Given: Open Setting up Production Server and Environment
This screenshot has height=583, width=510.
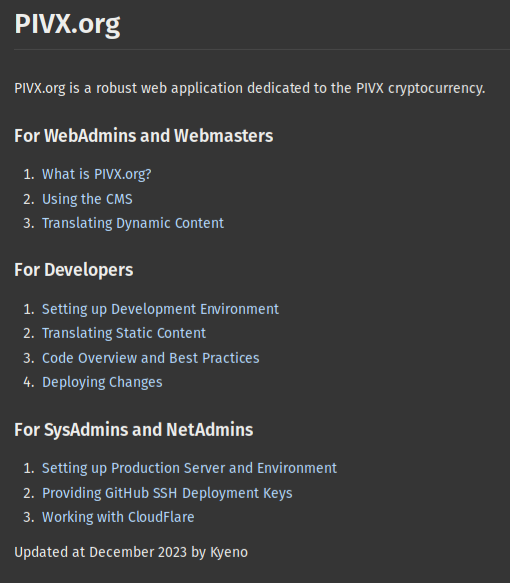Looking at the screenshot, I should click(x=189, y=468).
